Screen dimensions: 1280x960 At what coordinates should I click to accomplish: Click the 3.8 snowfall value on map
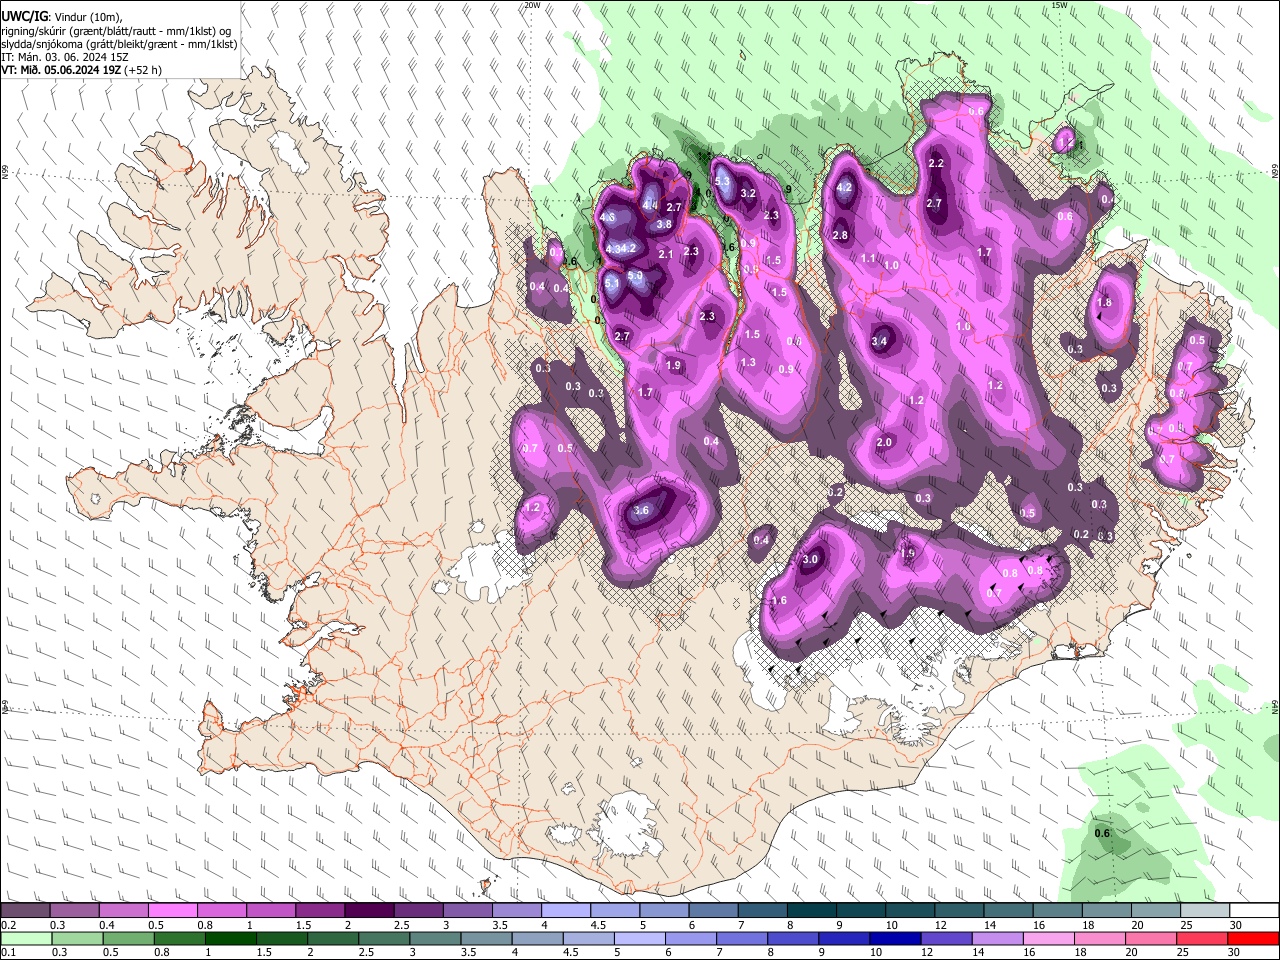(664, 225)
